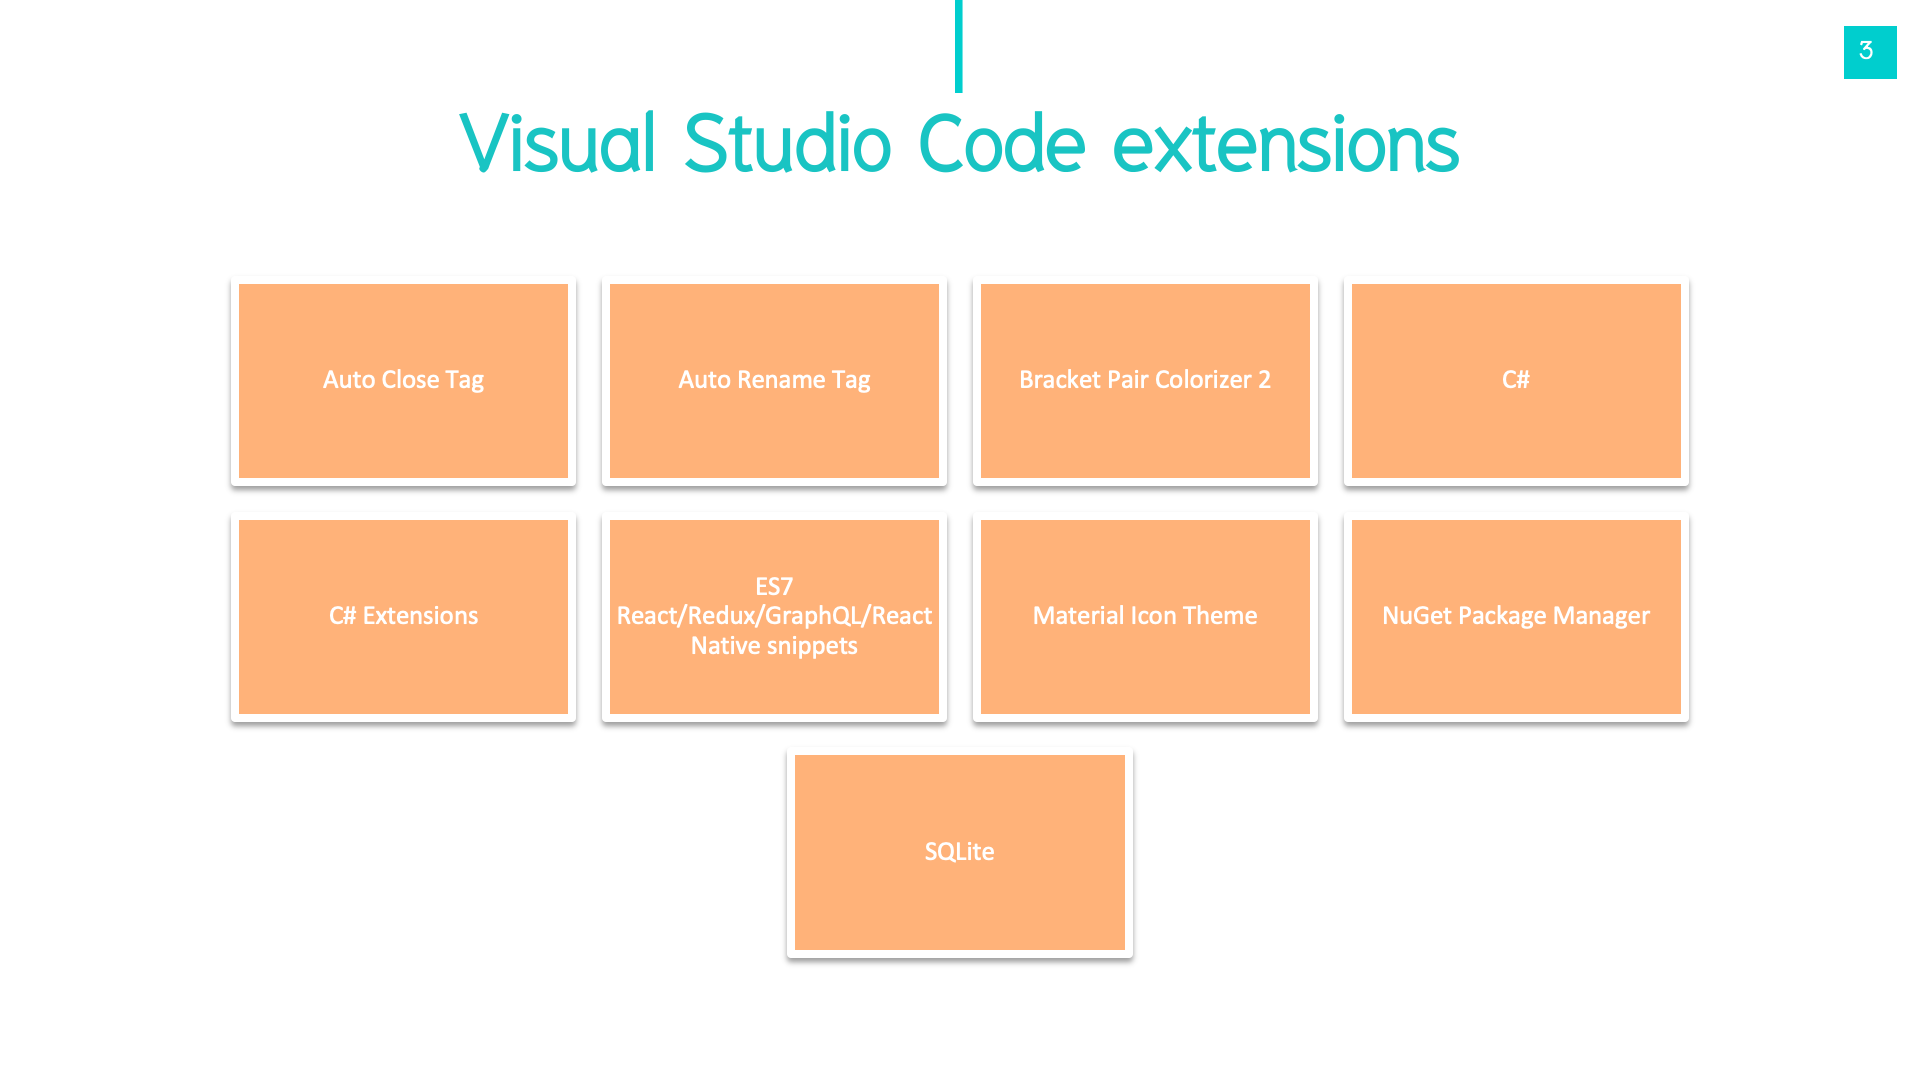This screenshot has height=1080, width=1920.
Task: Click the Bracket Pair Colorizer 2 card
Action: pyautogui.click(x=1145, y=380)
